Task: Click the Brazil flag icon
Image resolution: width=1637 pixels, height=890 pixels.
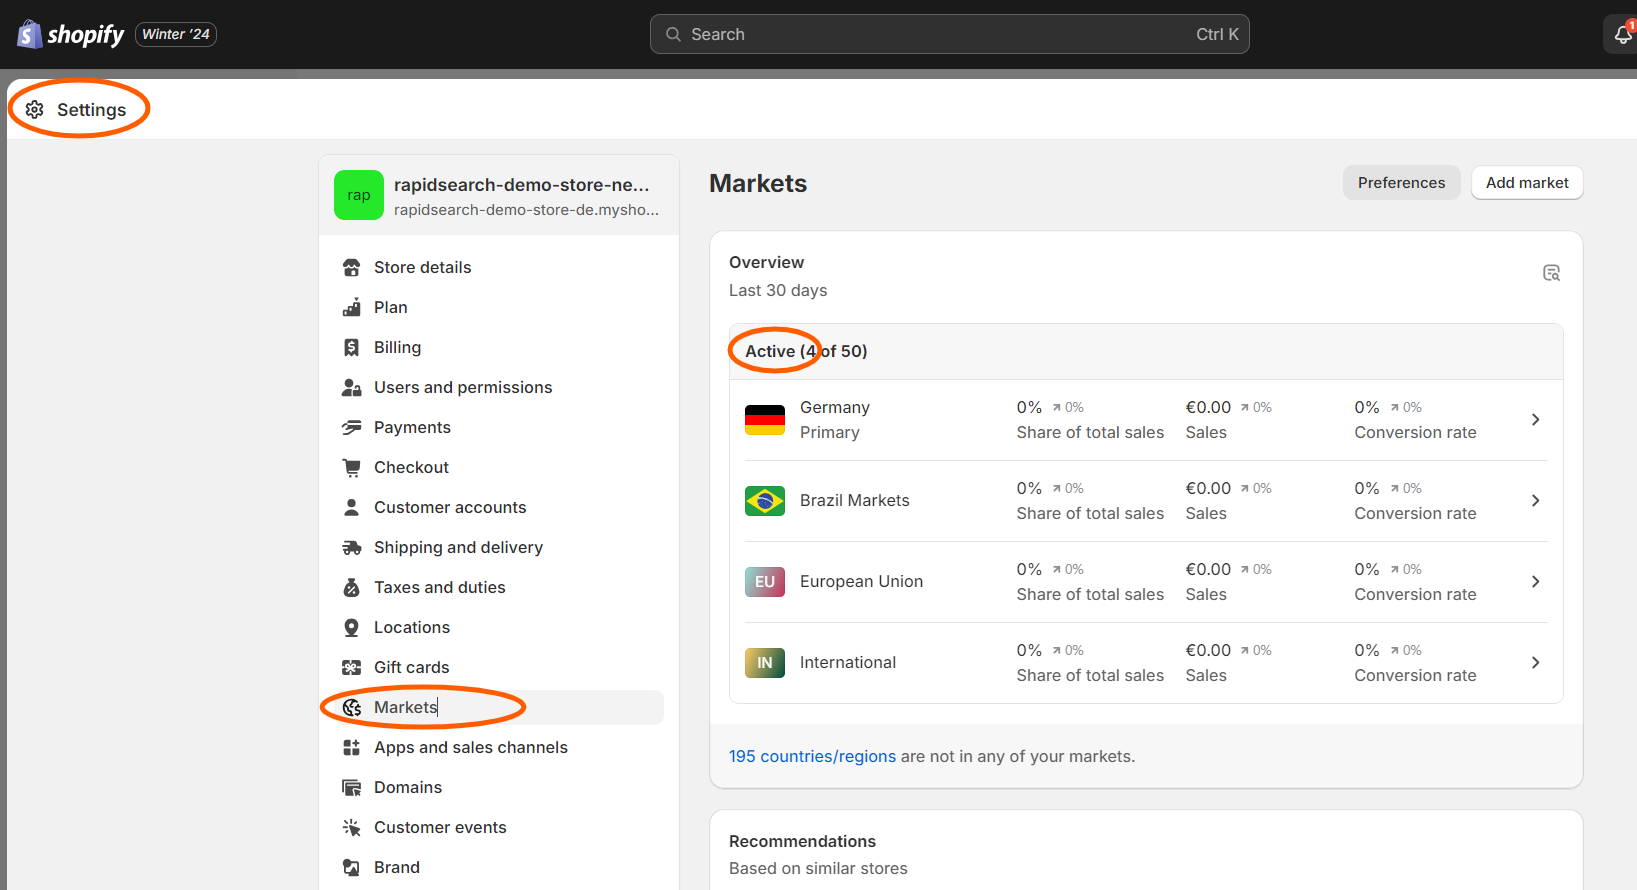Action: click(x=765, y=501)
